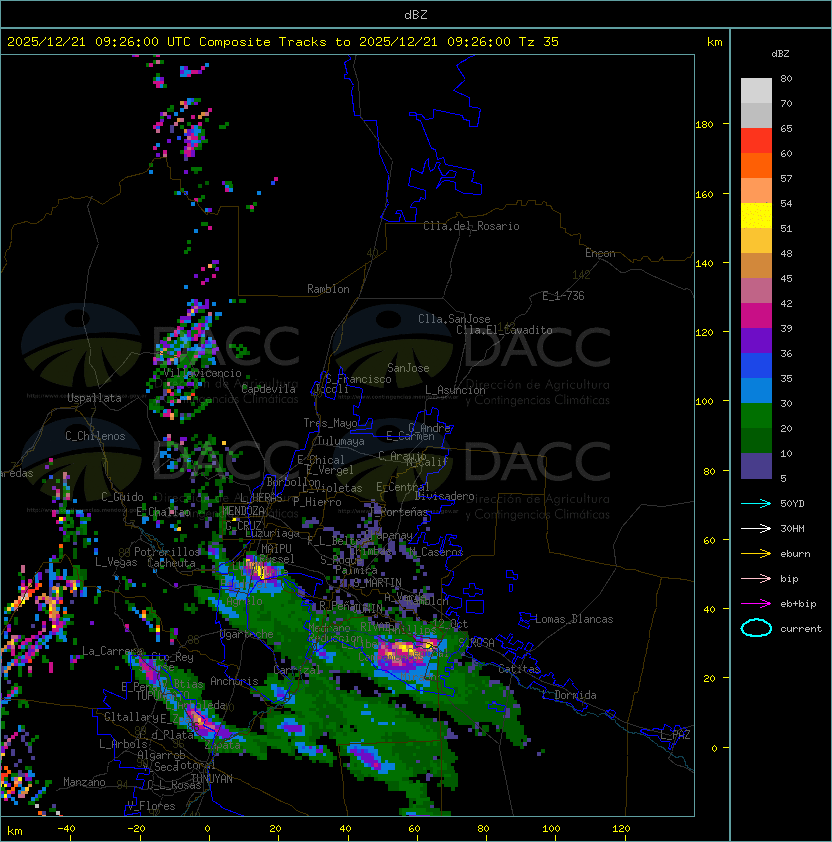This screenshot has width=832, height=842.
Task: Select the Anchoris place label
Action: point(234,681)
